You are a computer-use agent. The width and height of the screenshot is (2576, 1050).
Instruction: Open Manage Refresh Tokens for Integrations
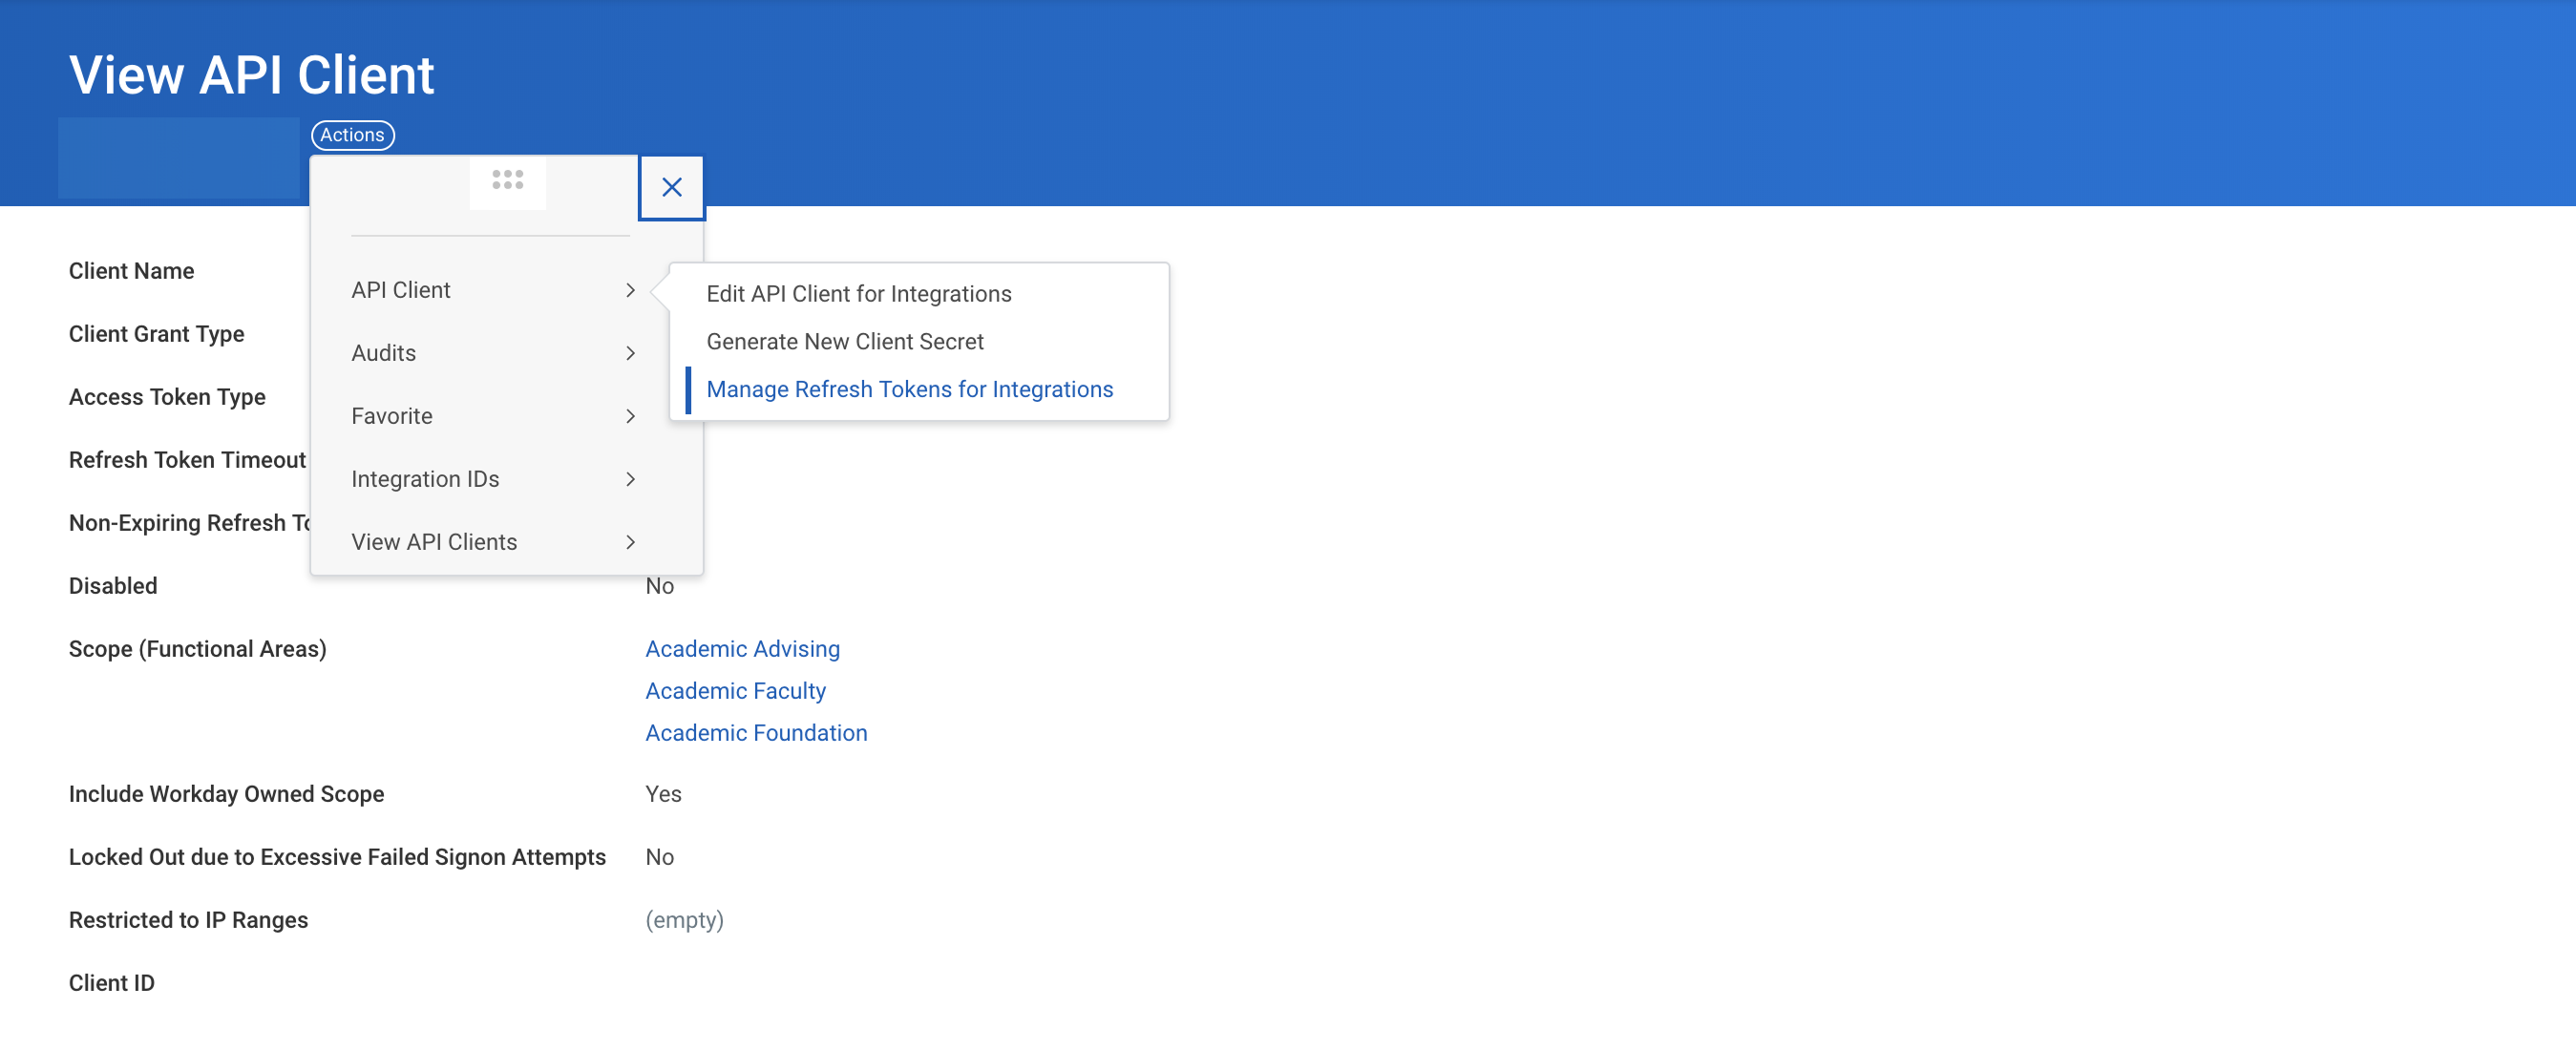coord(909,390)
